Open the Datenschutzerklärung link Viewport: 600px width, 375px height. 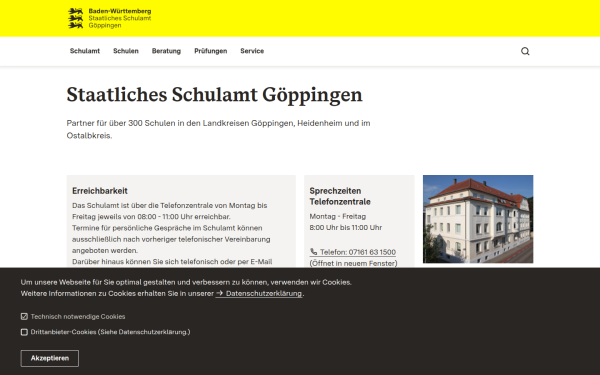coord(259,293)
